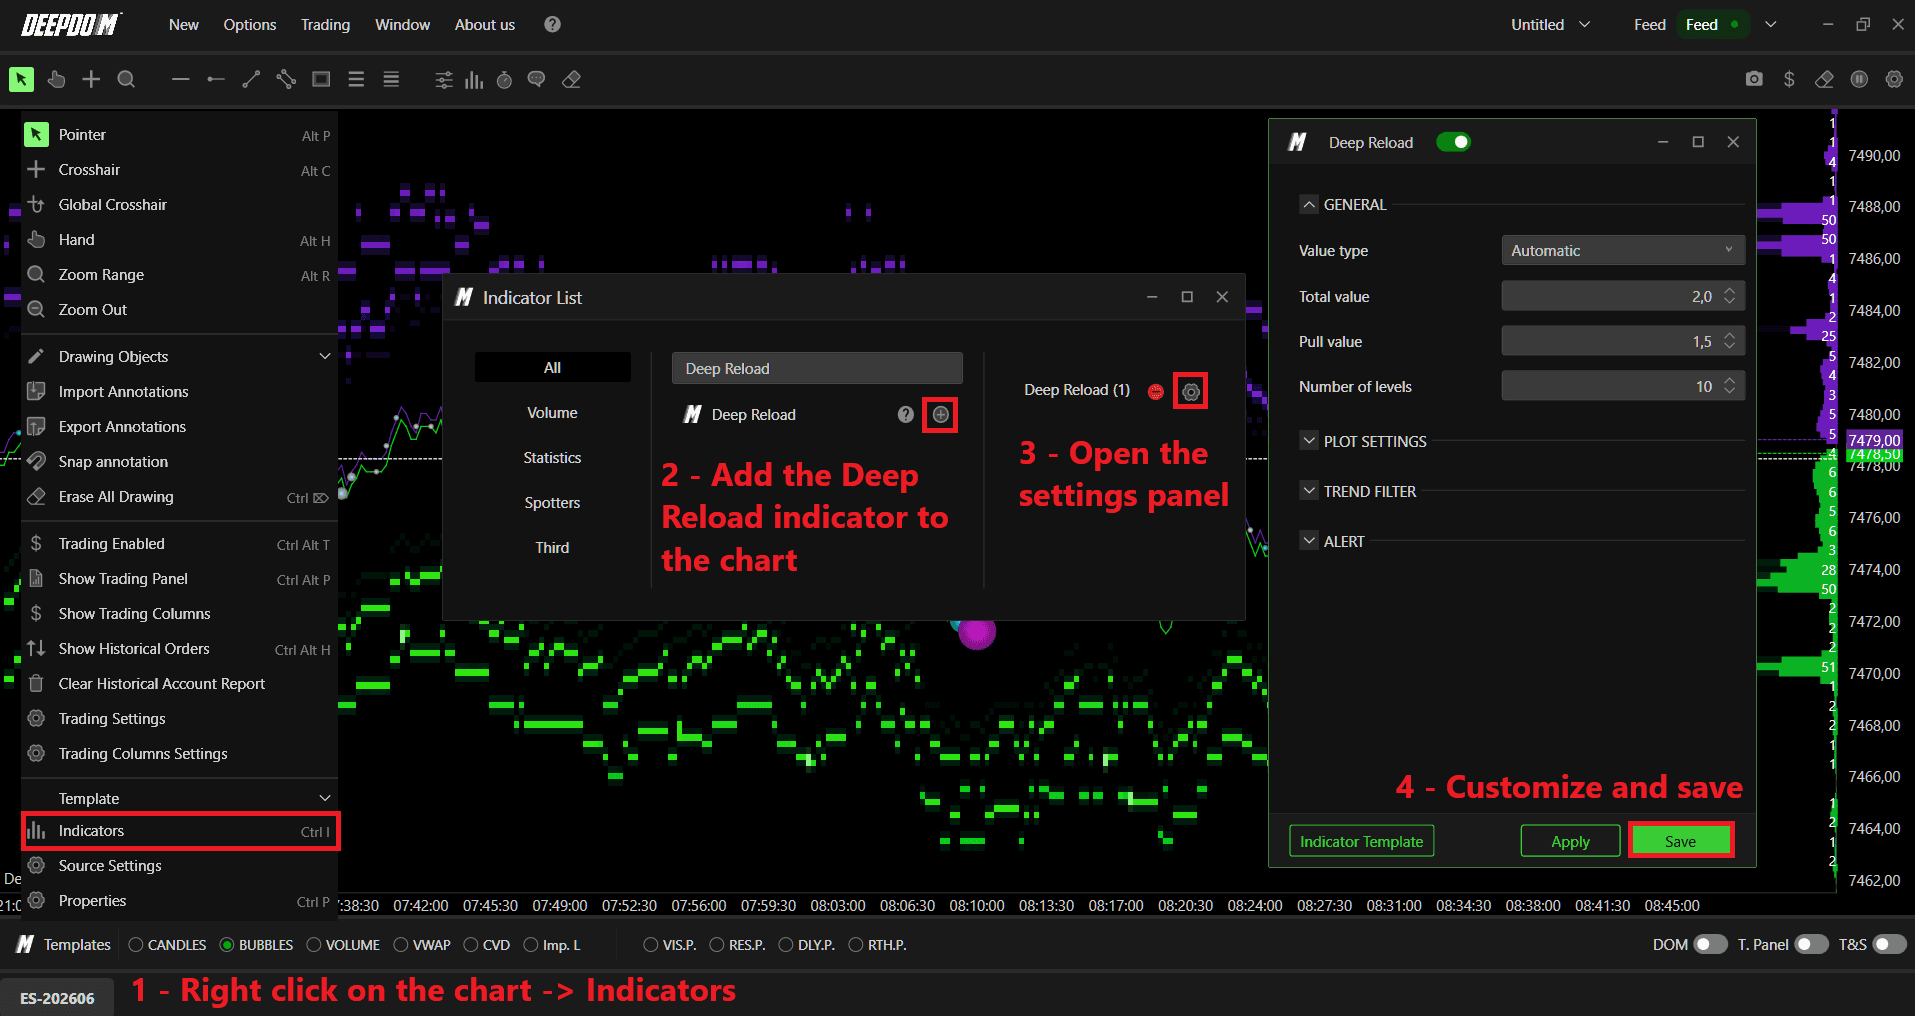
Task: Open settings with the top-right toolbar gear icon
Action: 1894,79
